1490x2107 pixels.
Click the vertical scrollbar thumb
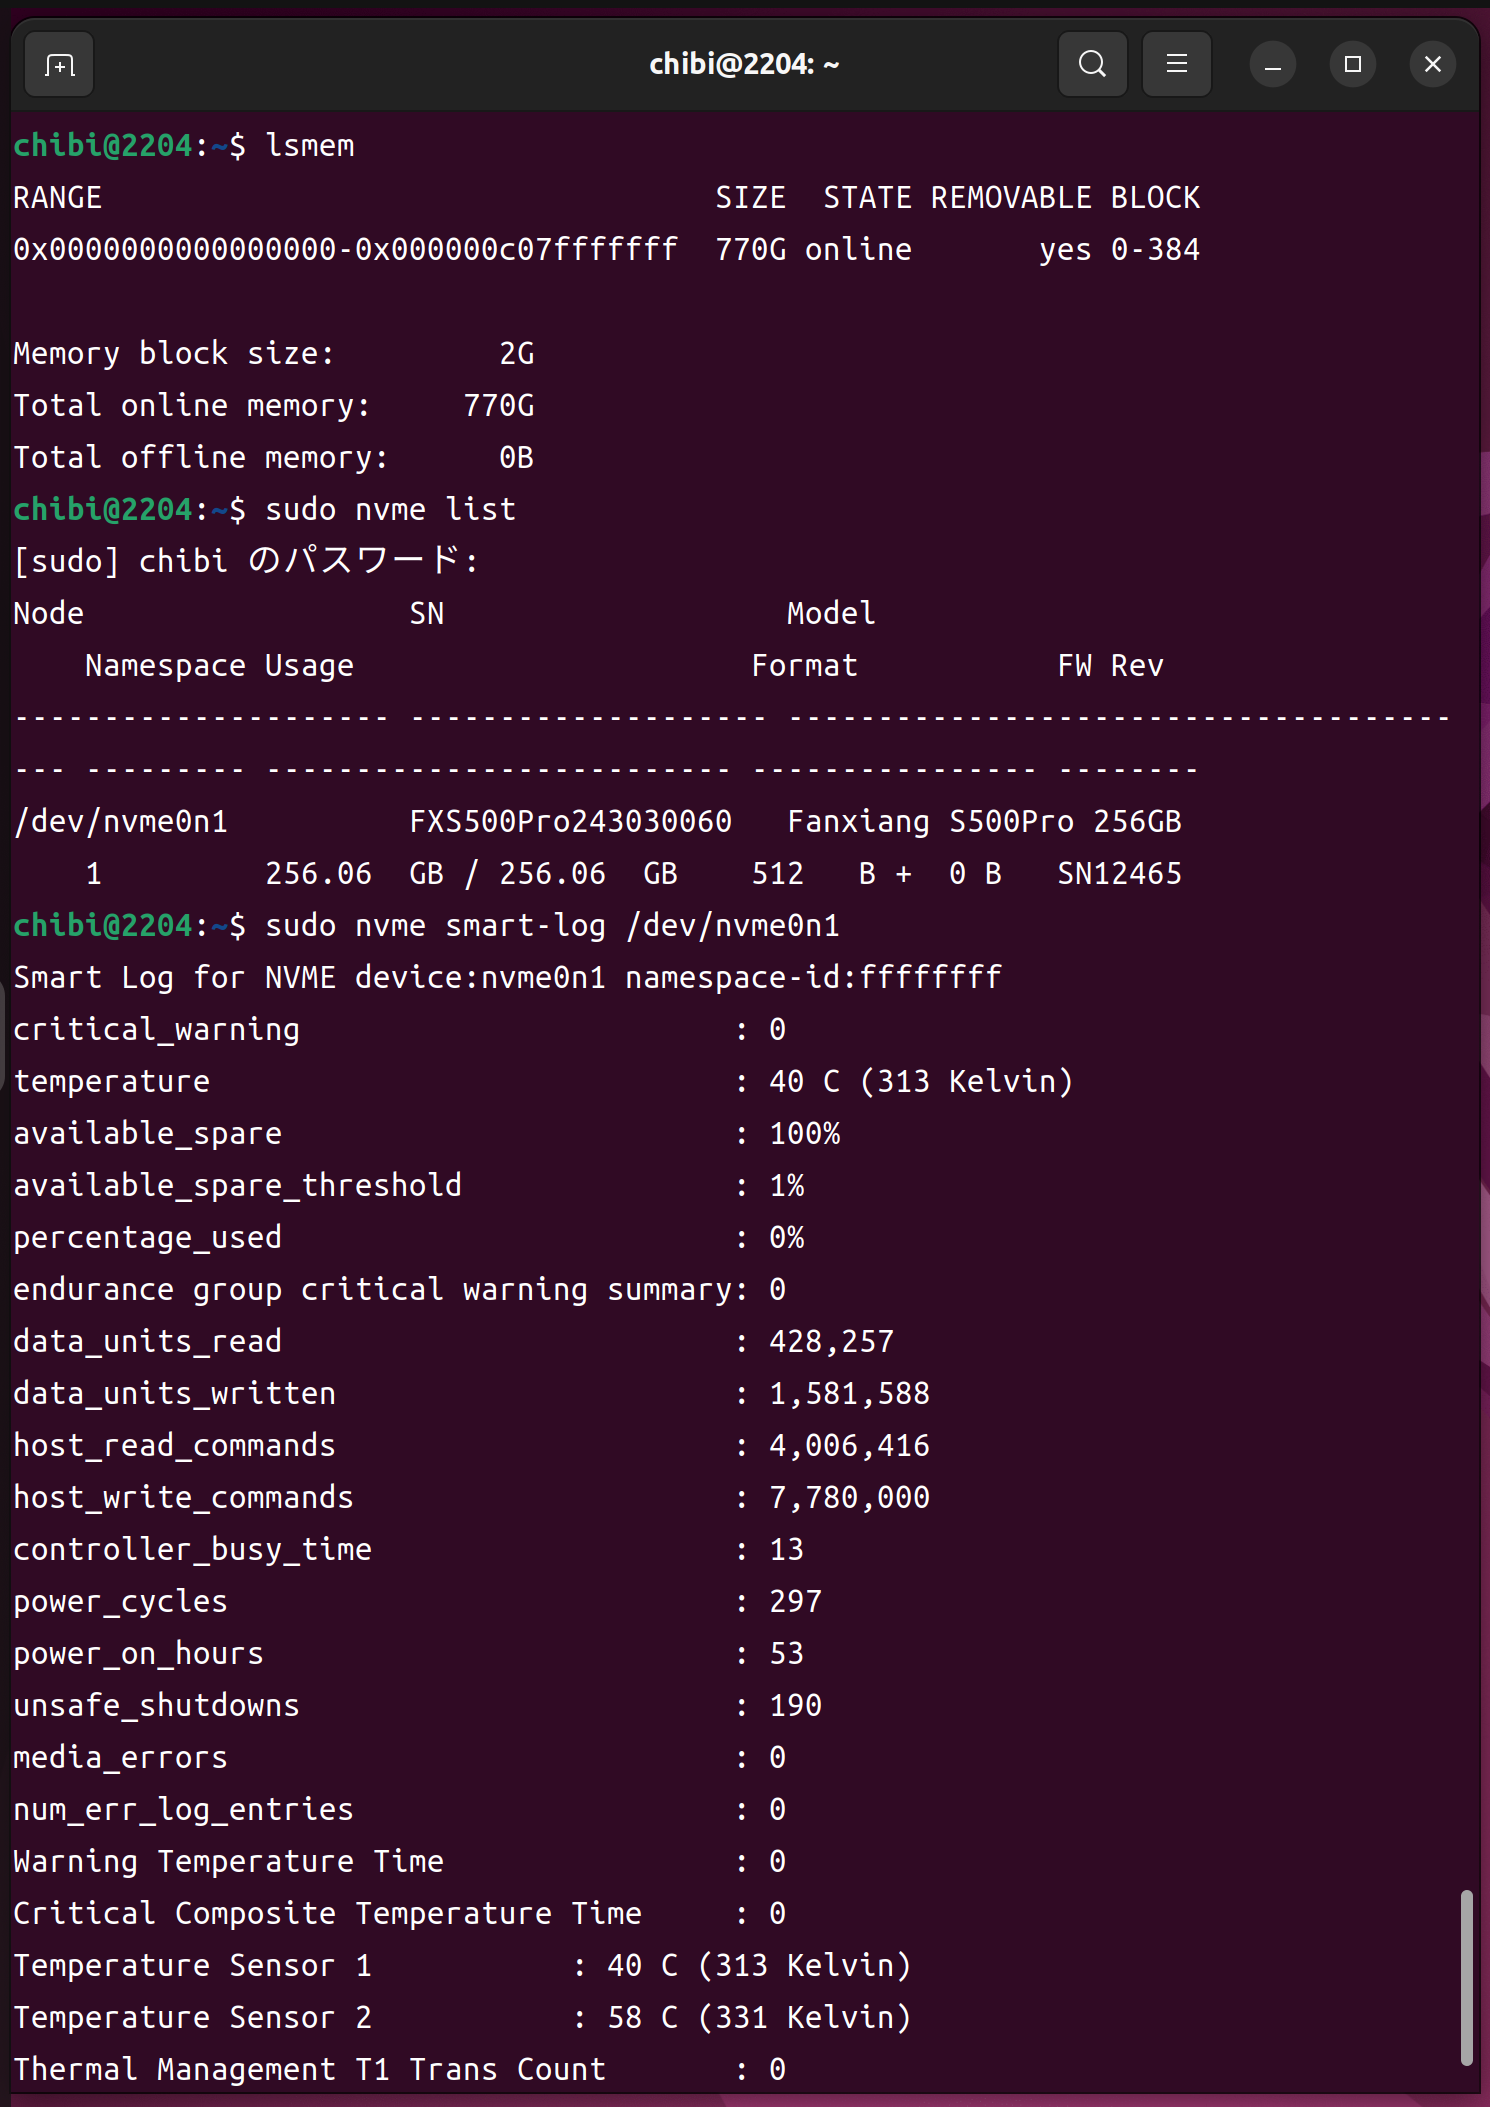1465,1976
